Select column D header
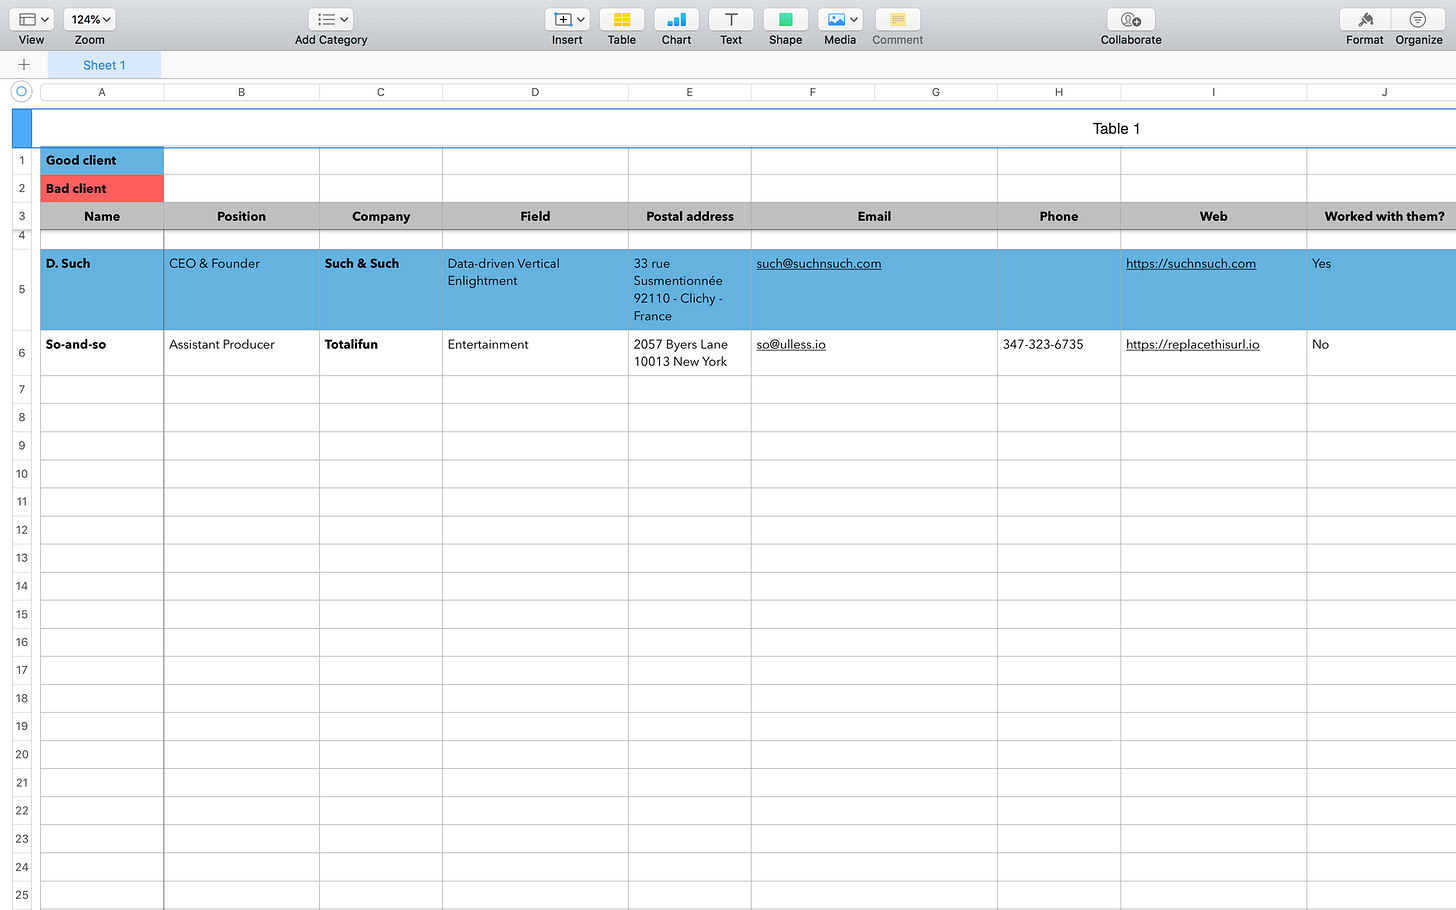1456x910 pixels. (535, 92)
